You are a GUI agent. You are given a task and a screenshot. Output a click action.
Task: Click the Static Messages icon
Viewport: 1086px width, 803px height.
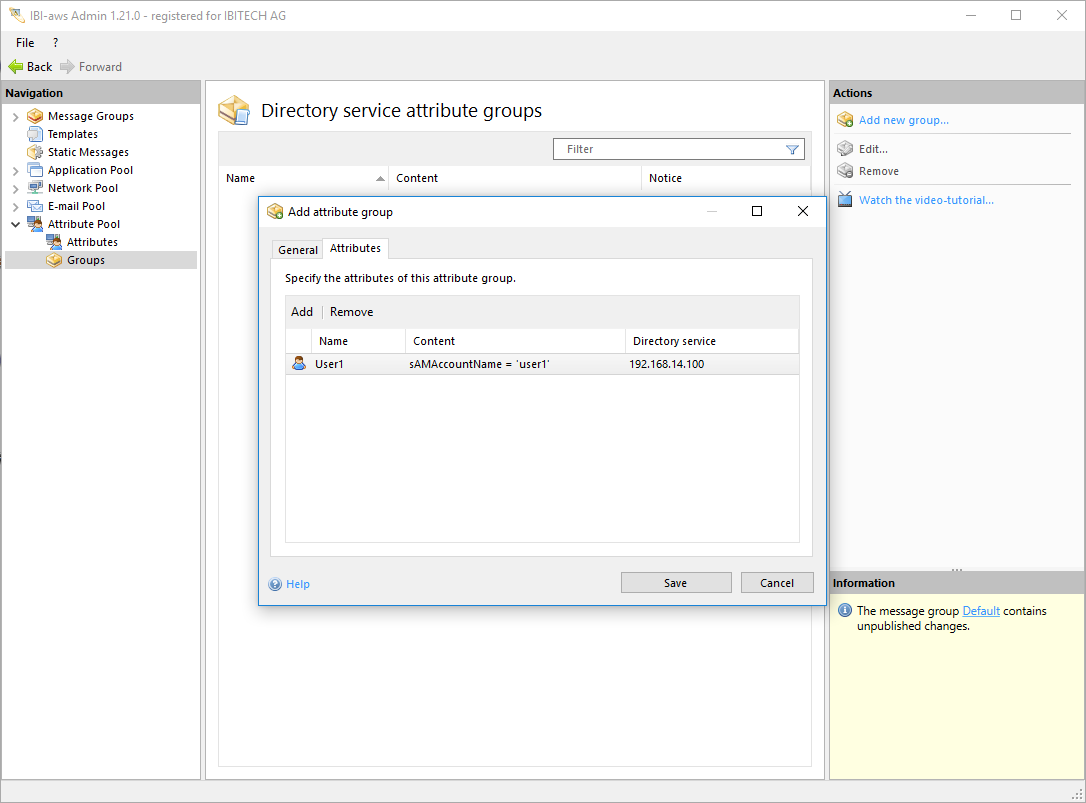(35, 152)
